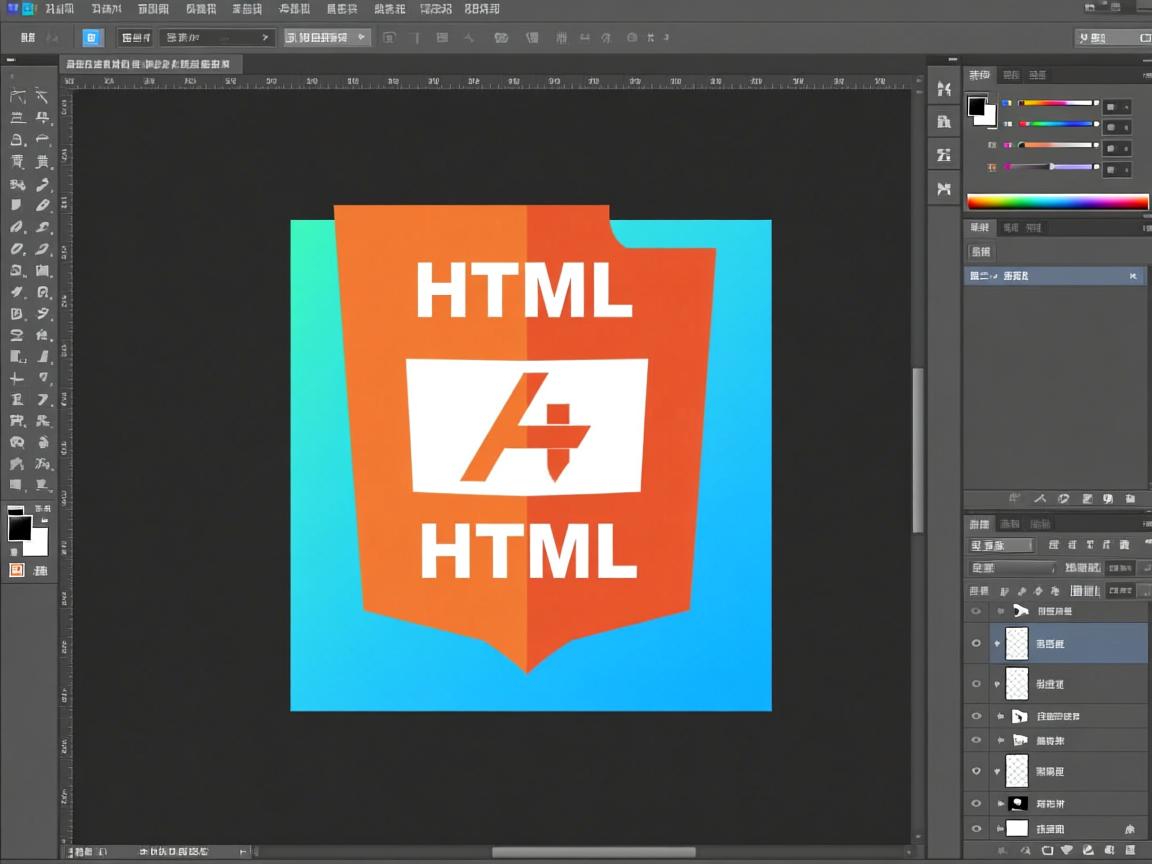Image resolution: width=1152 pixels, height=864 pixels.
Task: Switch to the Channels tab beside Layers
Action: tap(1011, 523)
